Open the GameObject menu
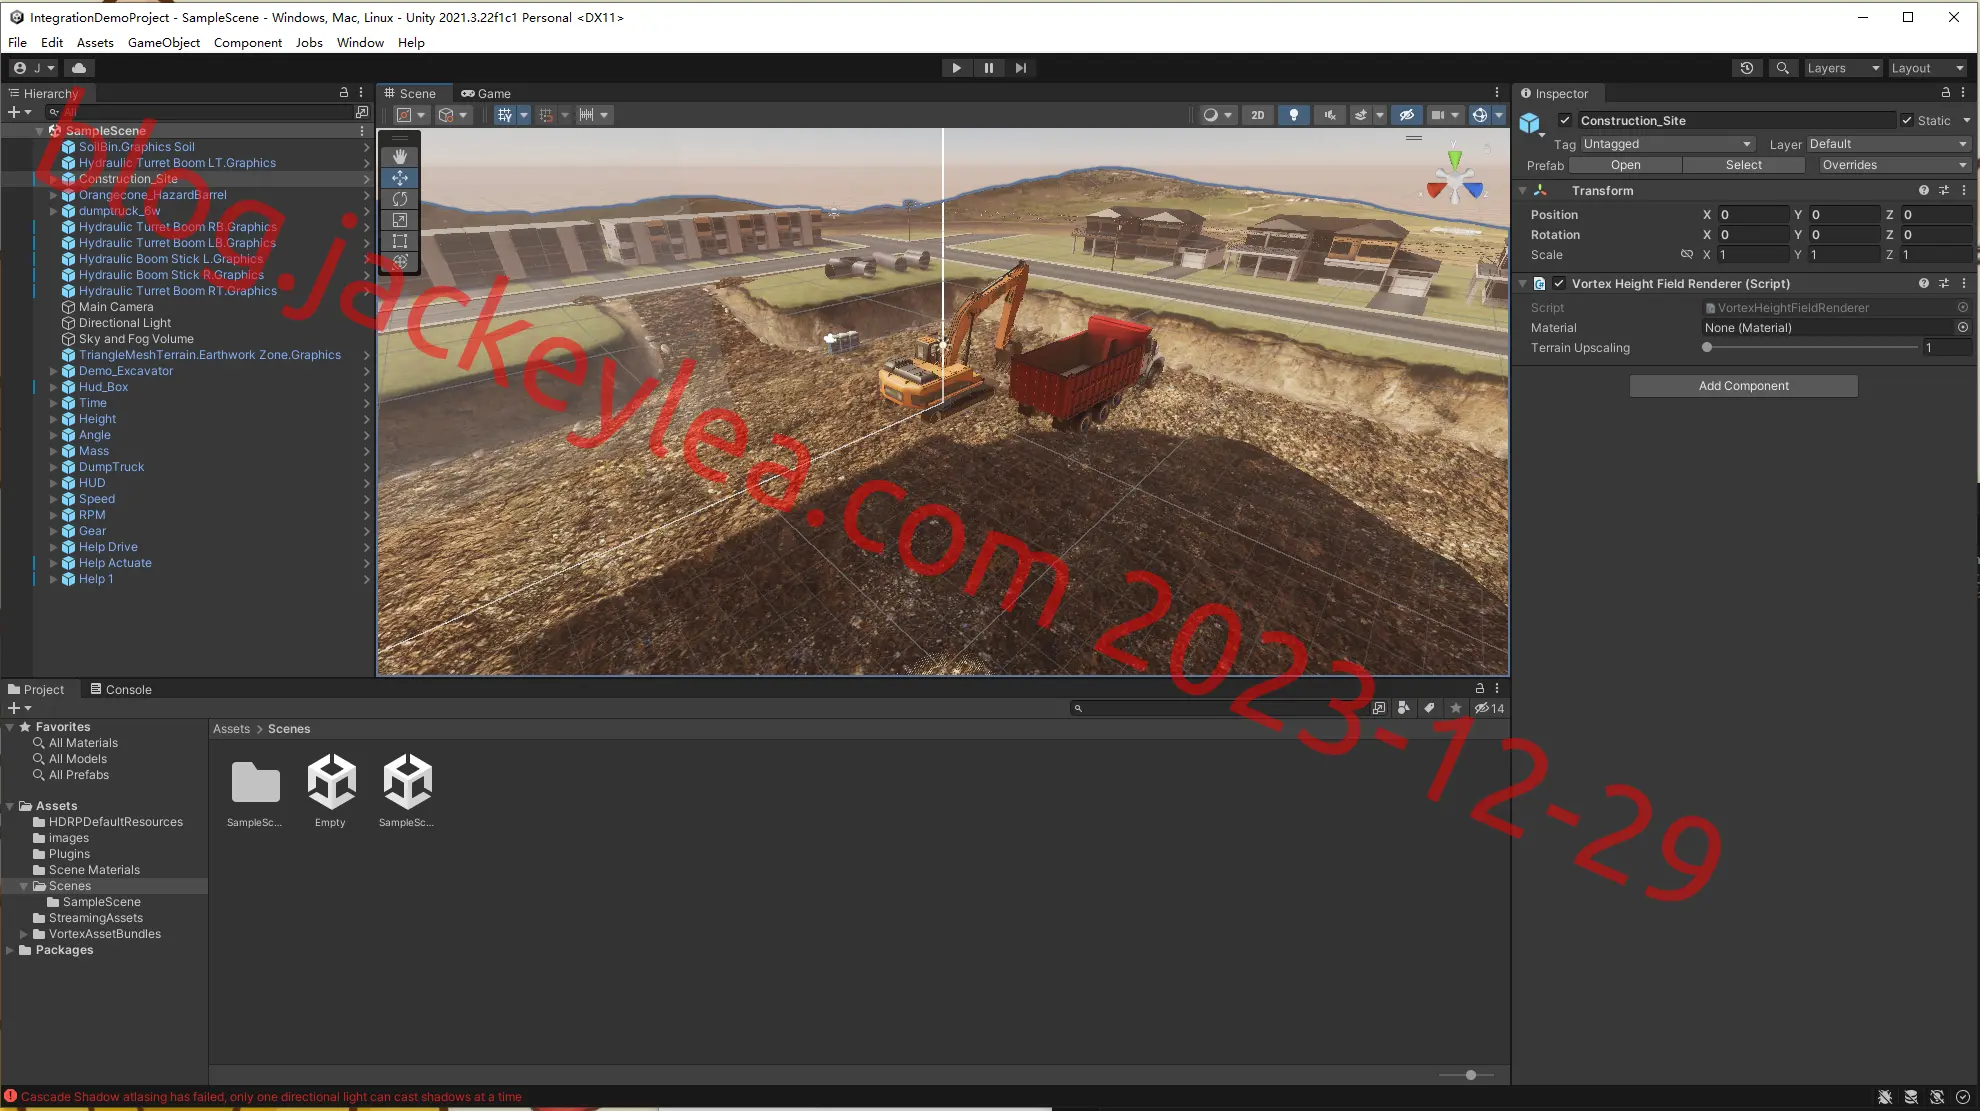 coord(163,43)
